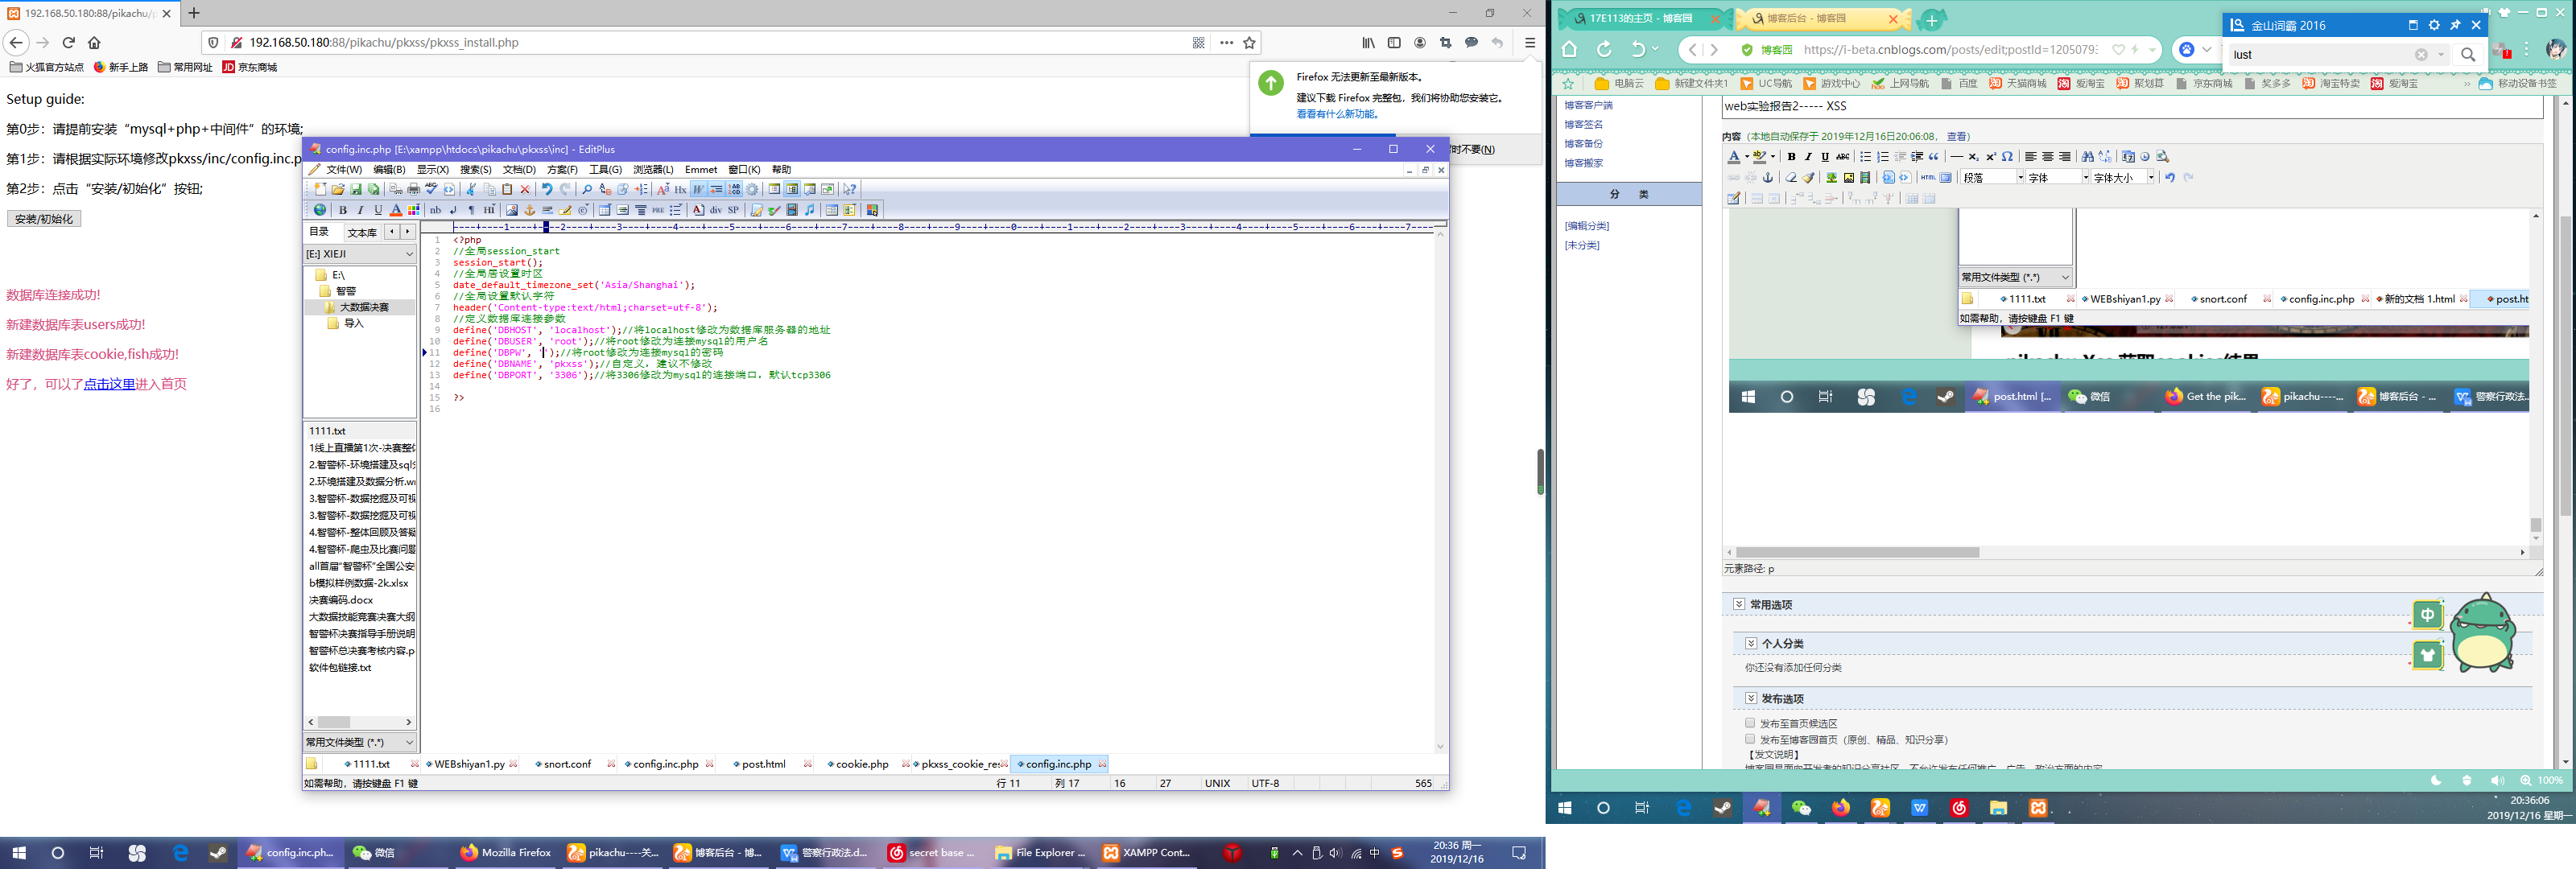2576x869 pixels.
Task: Check the 发布至首页候选区 checkbox
Action: (1750, 722)
